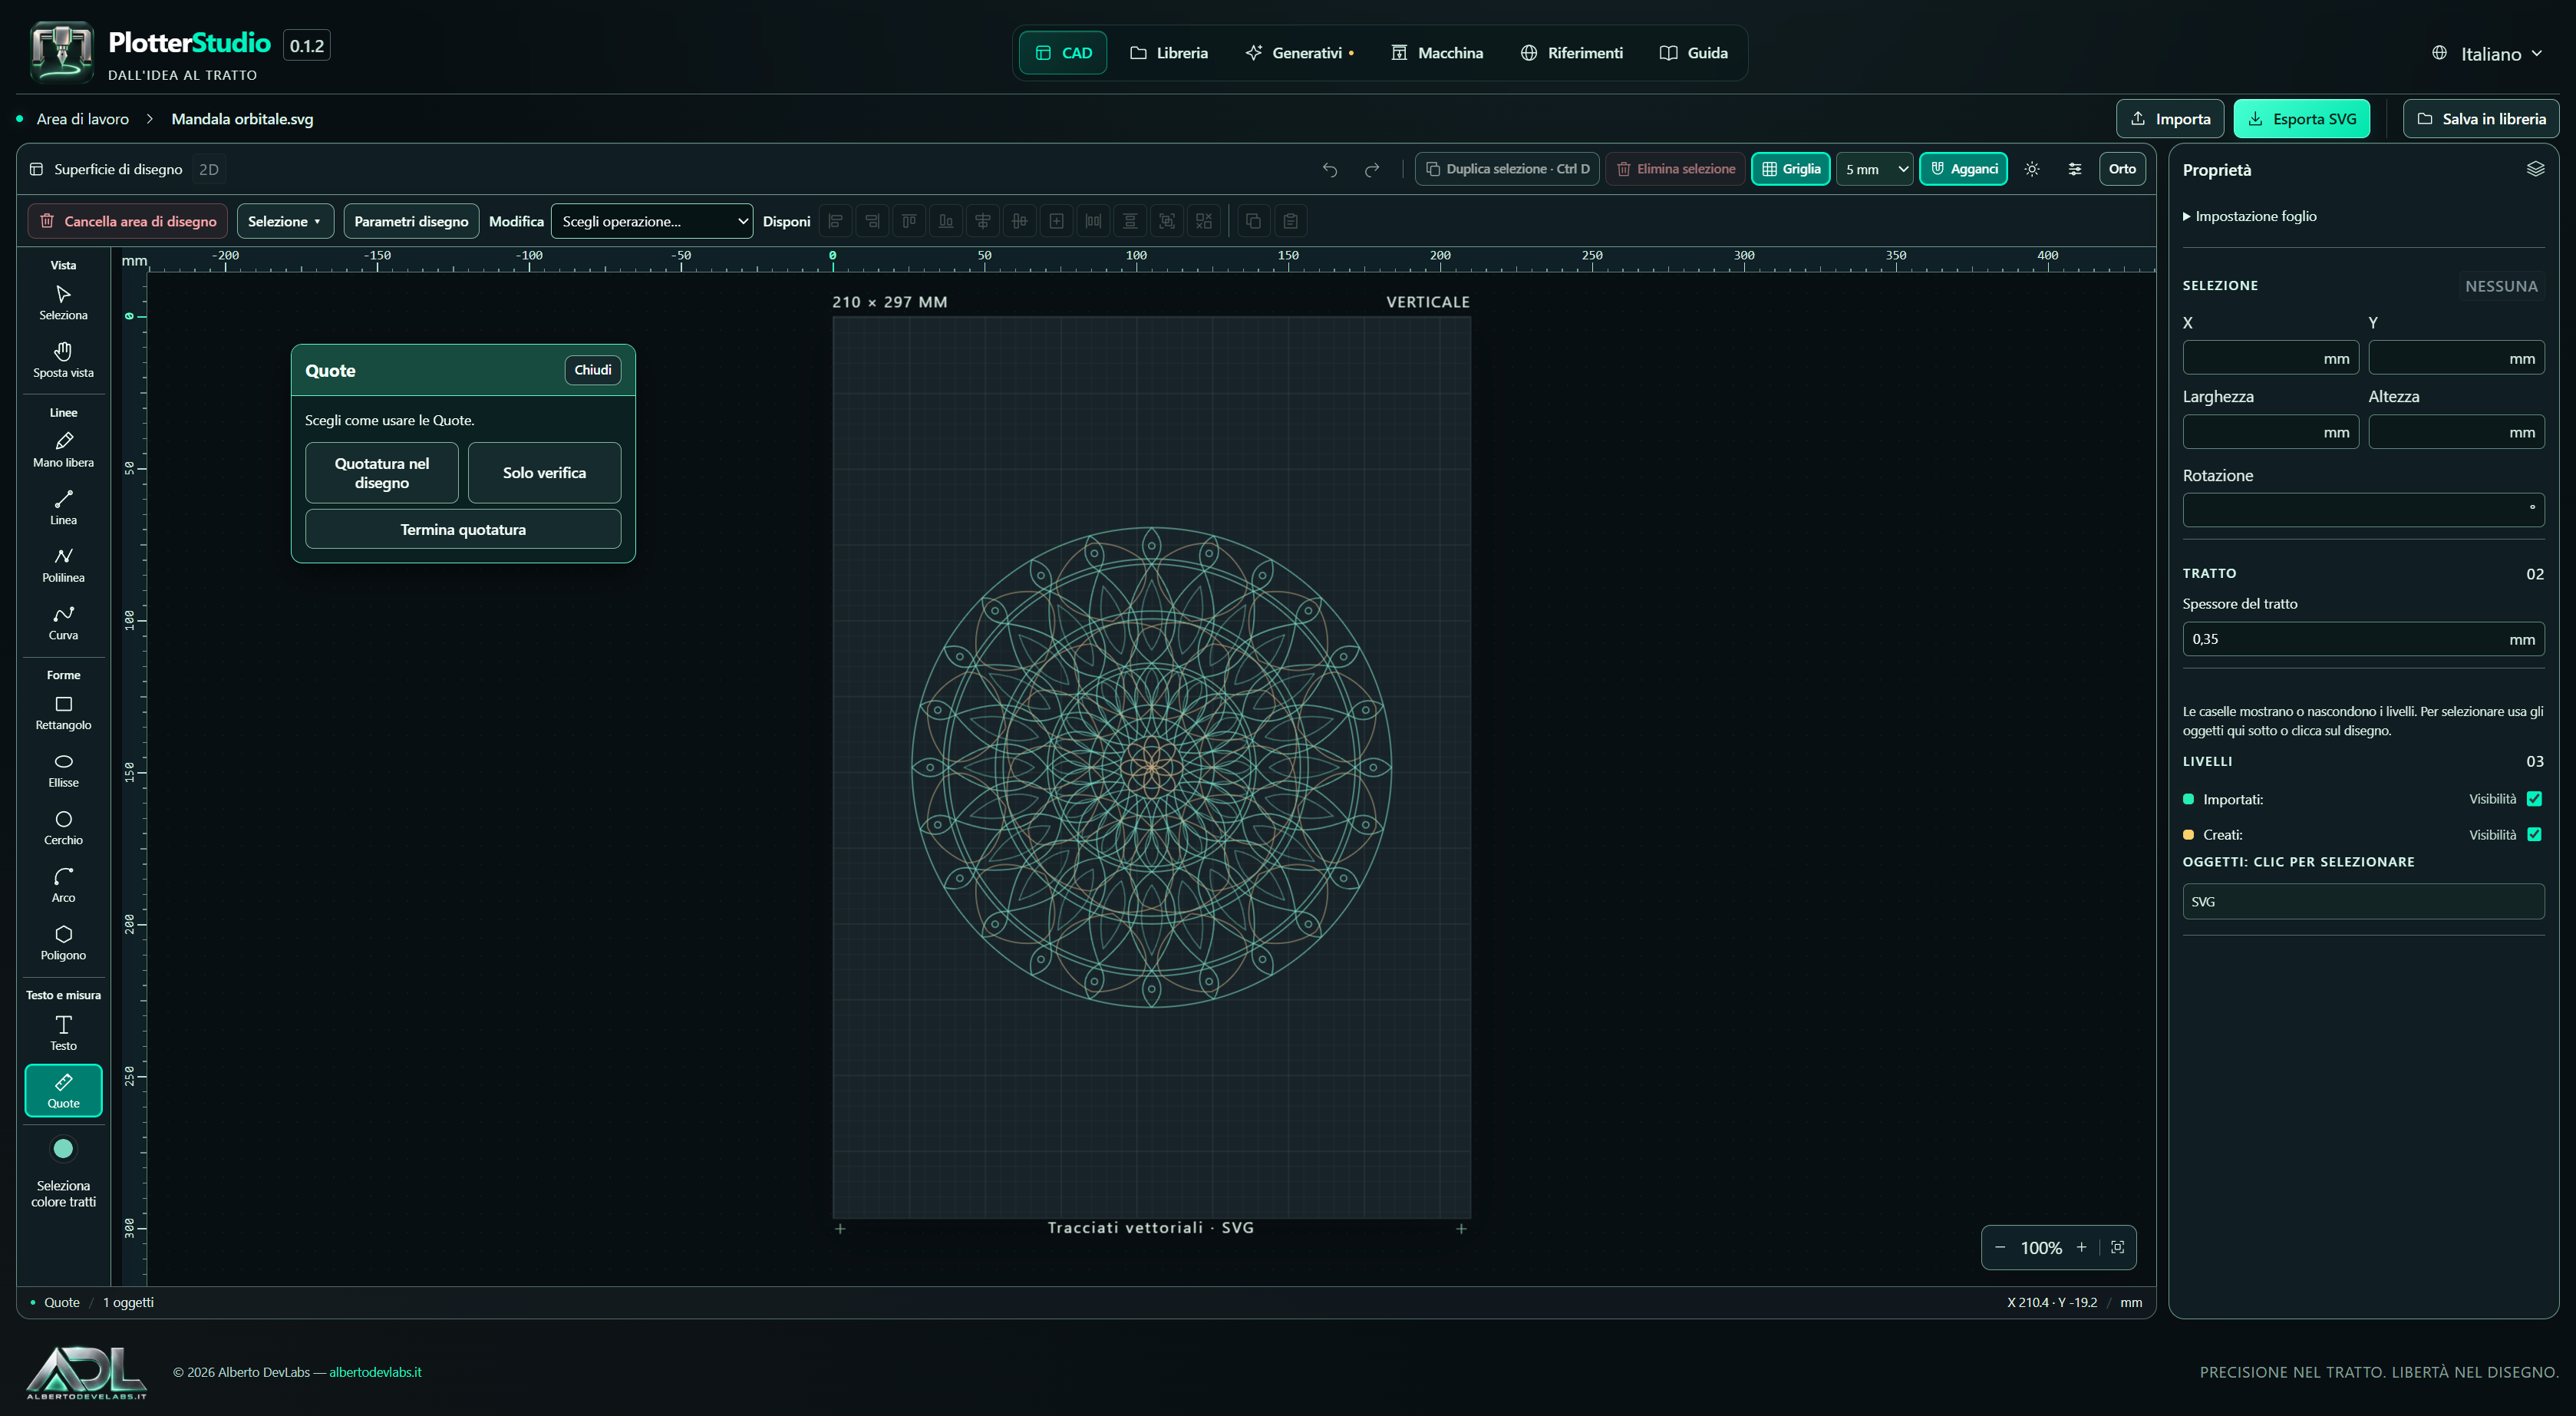
Task: Click the fit-to-view icon near zoom
Action: 2117,1247
